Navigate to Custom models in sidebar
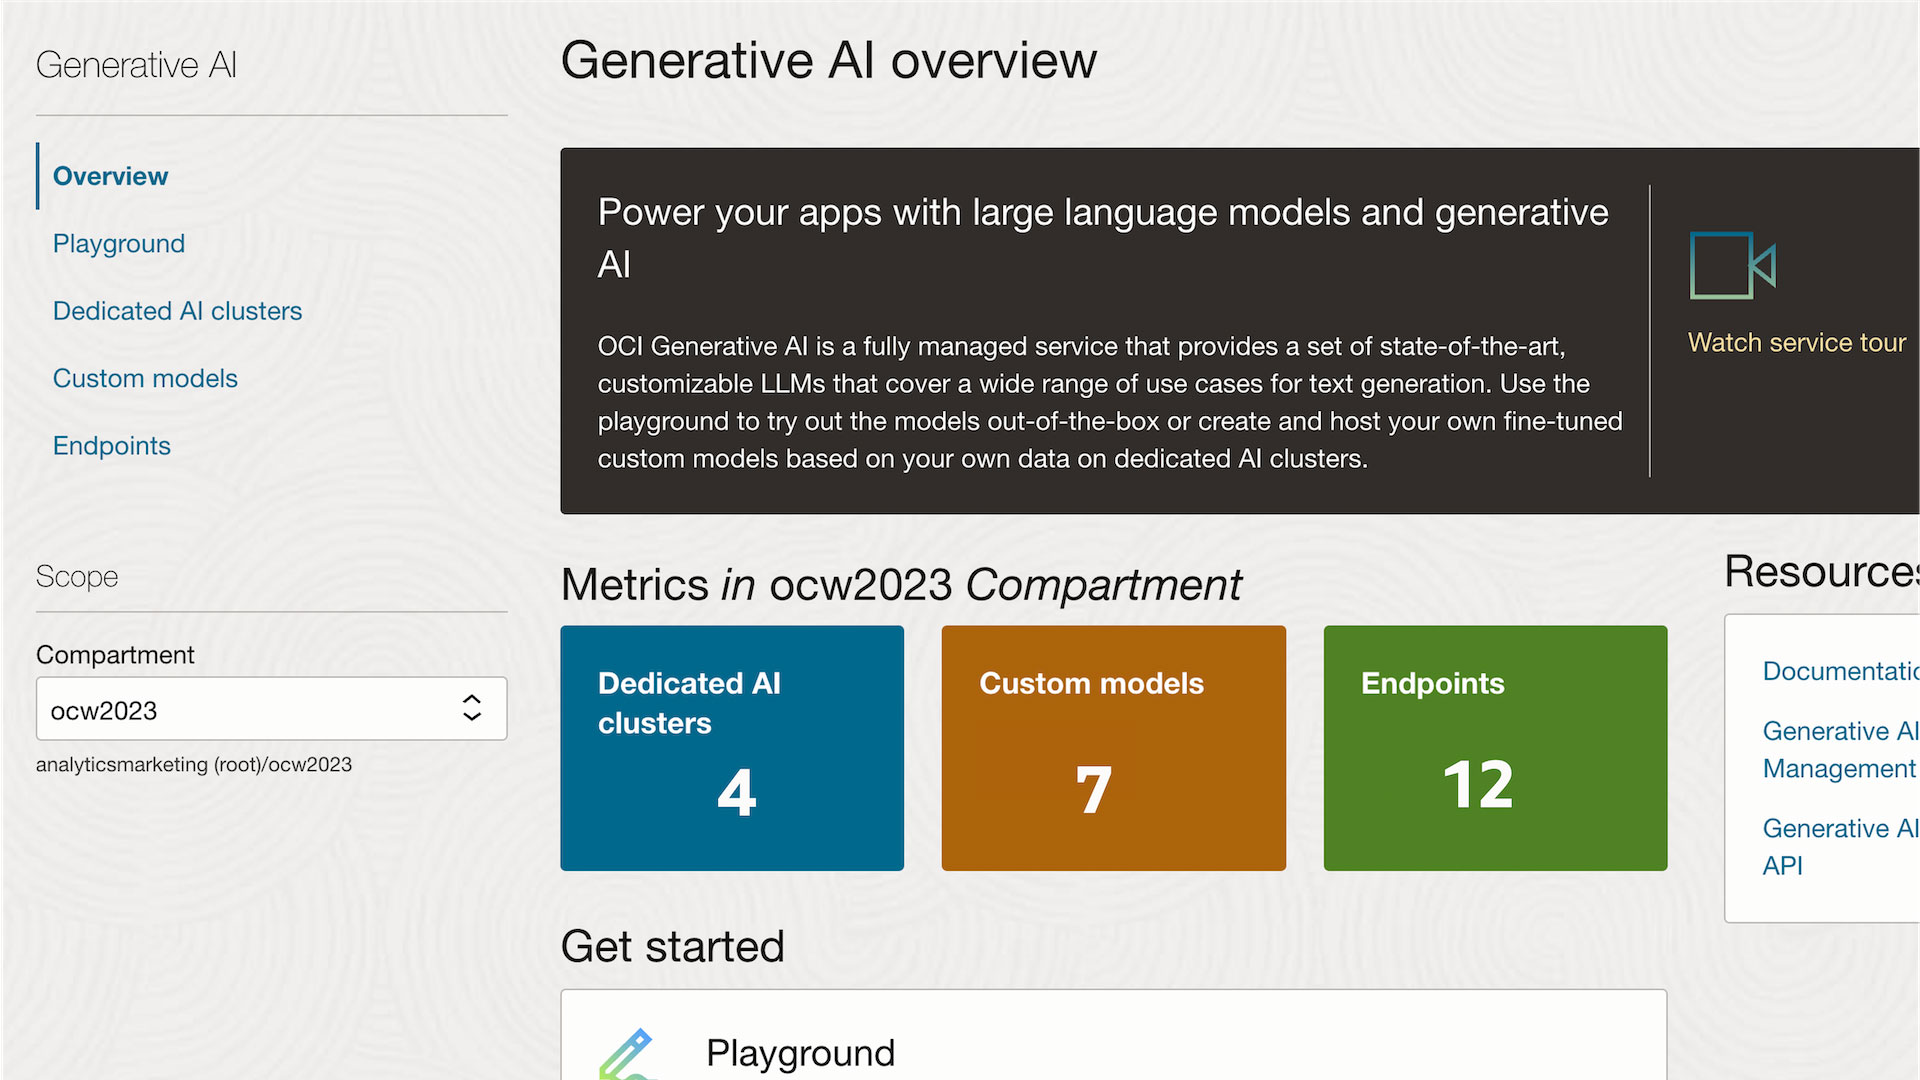Viewport: 1920px width, 1080px height. [145, 378]
